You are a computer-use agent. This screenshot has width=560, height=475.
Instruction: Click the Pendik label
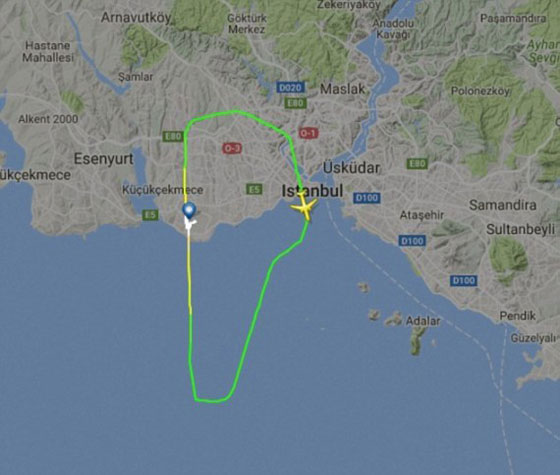tap(518, 316)
